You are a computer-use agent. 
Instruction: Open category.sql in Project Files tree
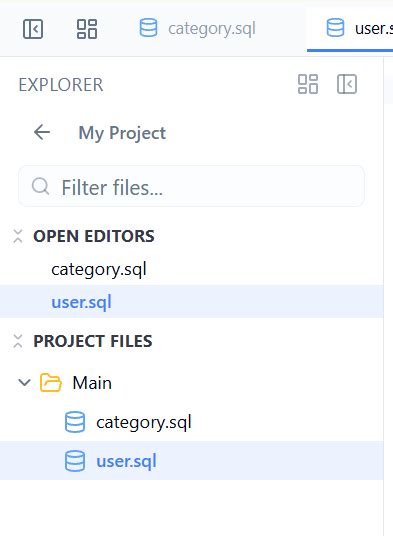(191, 422)
